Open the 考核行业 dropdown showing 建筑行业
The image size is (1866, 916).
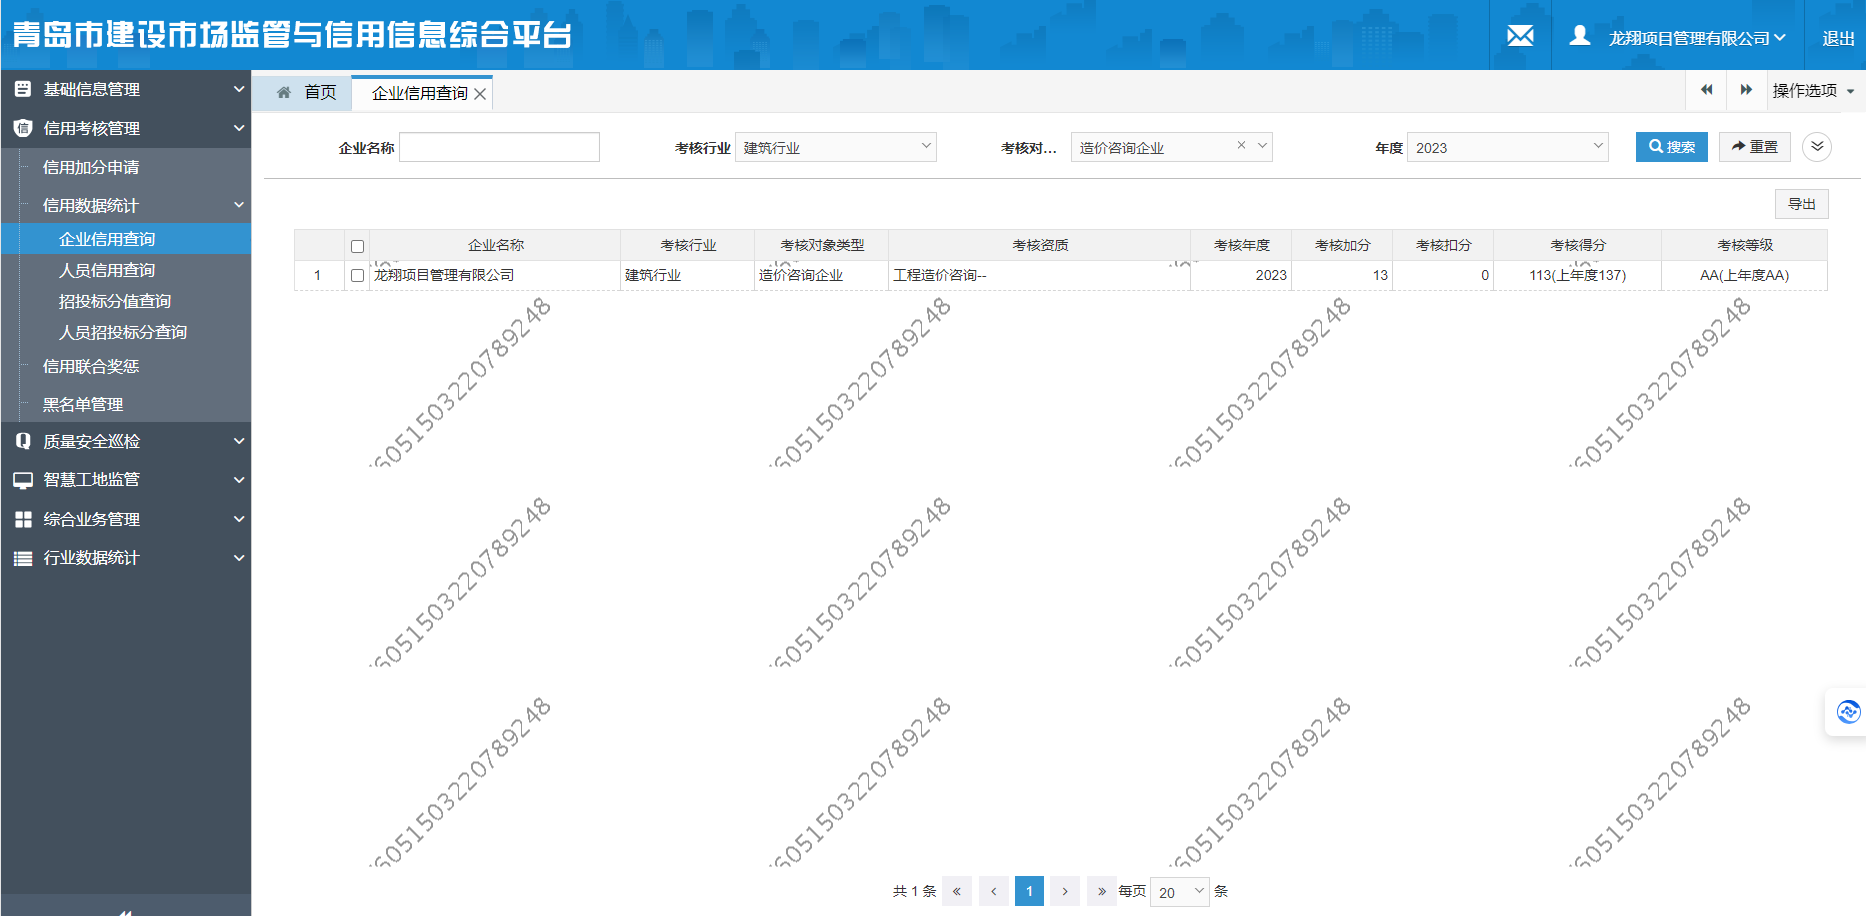point(835,146)
